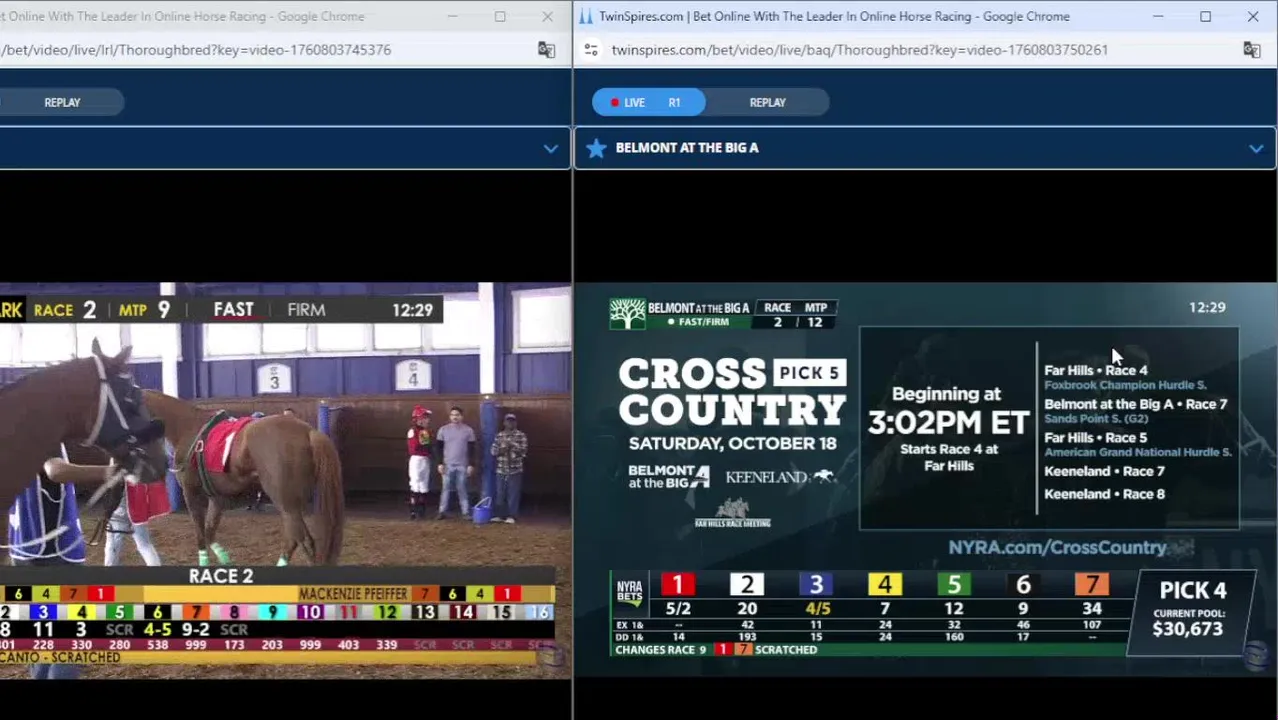Image resolution: width=1278 pixels, height=720 pixels.
Task: Minimize the right Chrome window
Action: tap(1158, 16)
